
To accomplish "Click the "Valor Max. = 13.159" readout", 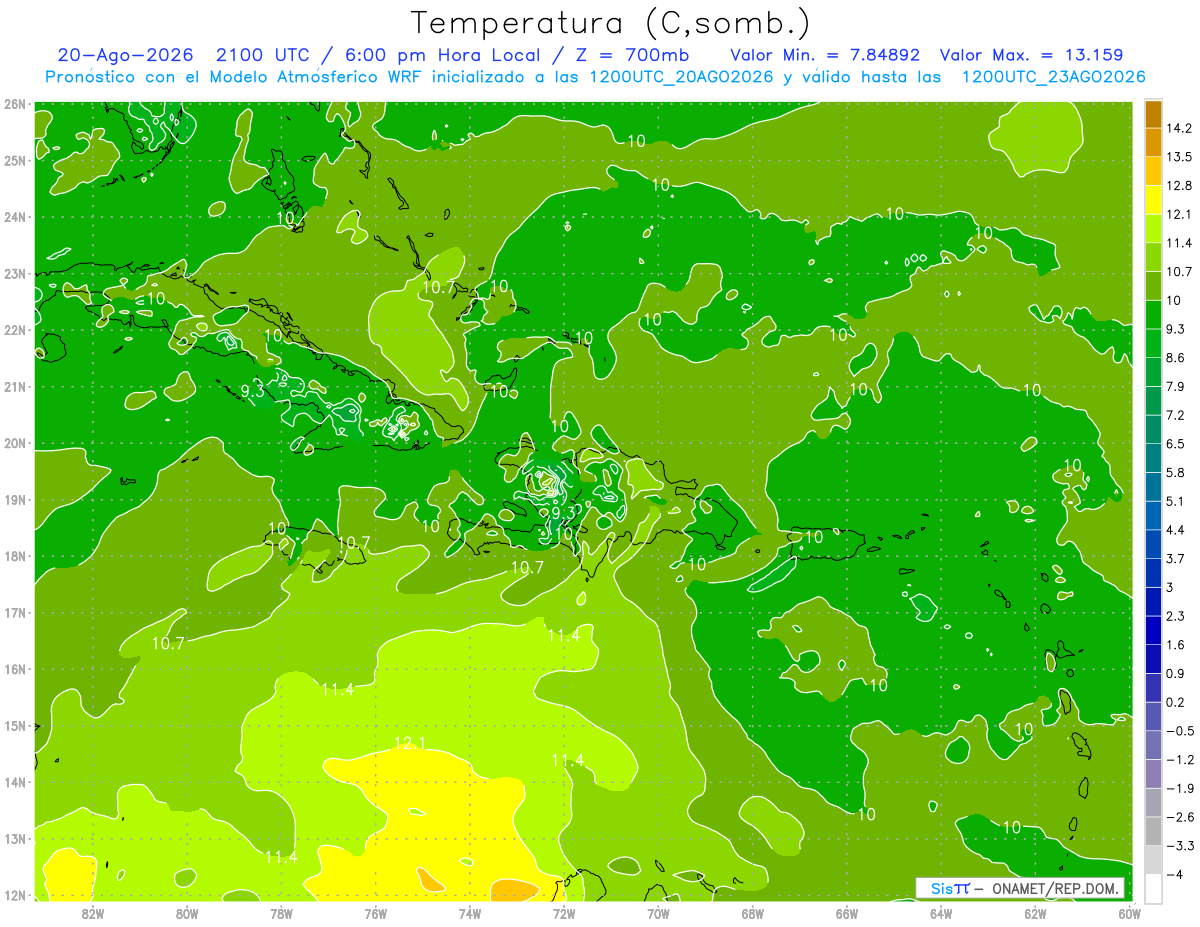I will pyautogui.click(x=1032, y=55).
